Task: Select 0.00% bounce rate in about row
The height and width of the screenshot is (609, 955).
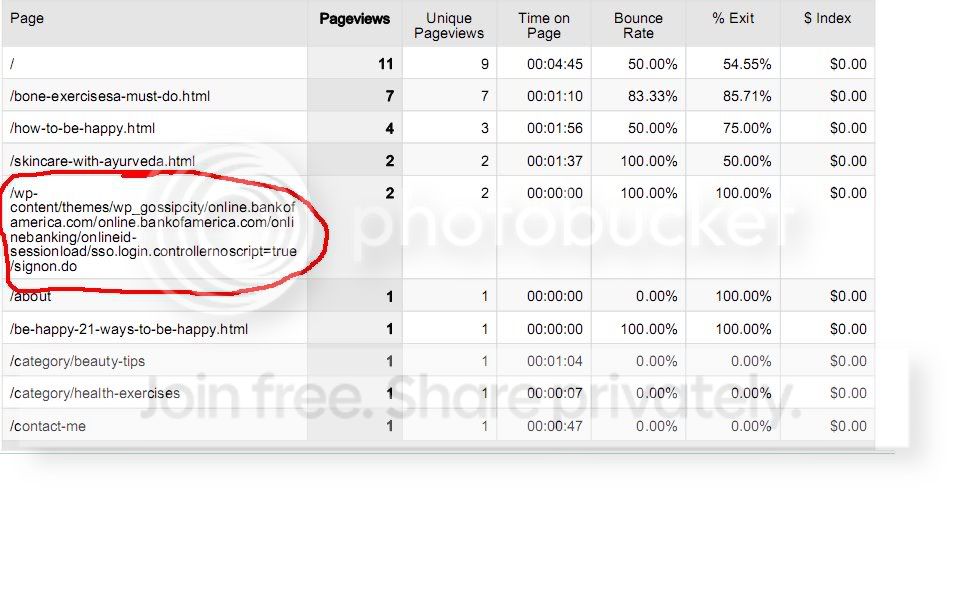Action: [x=657, y=297]
